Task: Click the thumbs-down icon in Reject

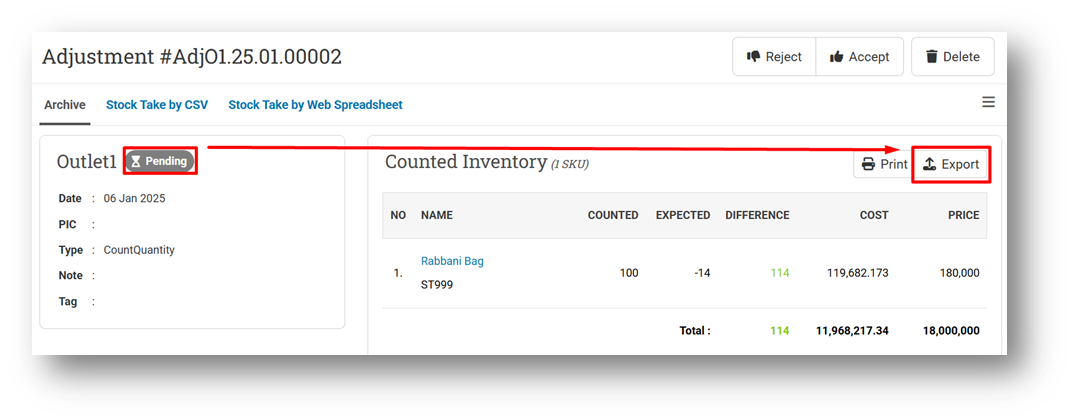Action: [x=753, y=57]
